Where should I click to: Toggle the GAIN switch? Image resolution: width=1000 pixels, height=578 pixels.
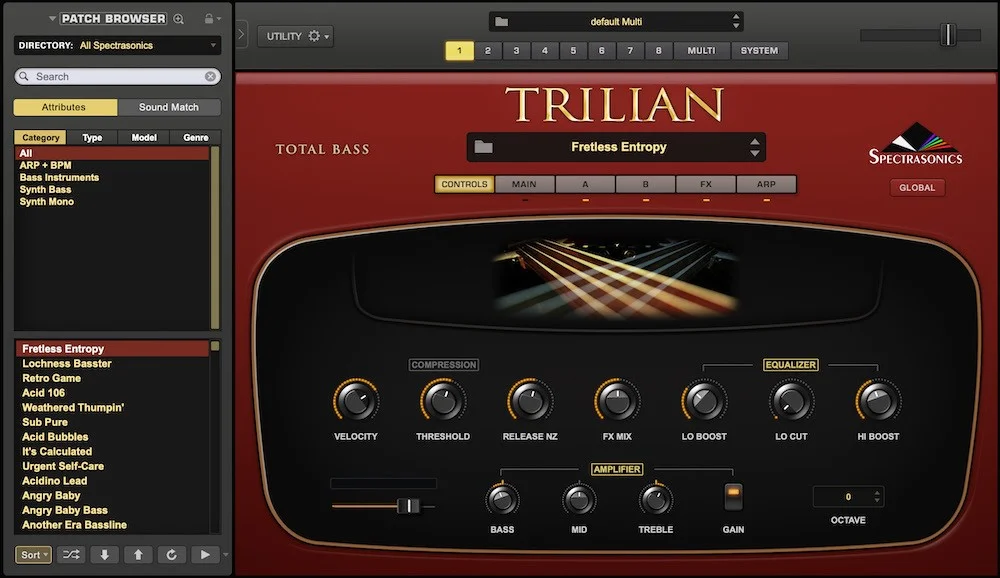[733, 498]
